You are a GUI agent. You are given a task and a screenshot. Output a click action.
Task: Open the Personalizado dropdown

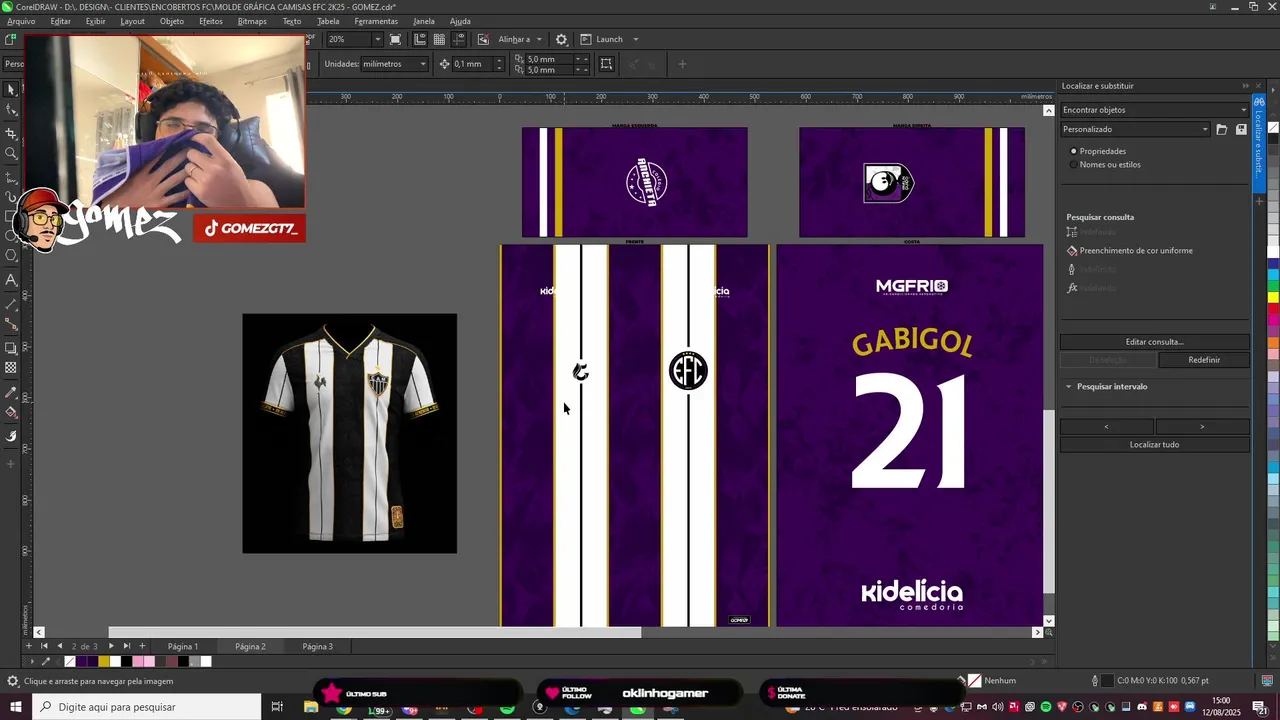pyautogui.click(x=1135, y=129)
